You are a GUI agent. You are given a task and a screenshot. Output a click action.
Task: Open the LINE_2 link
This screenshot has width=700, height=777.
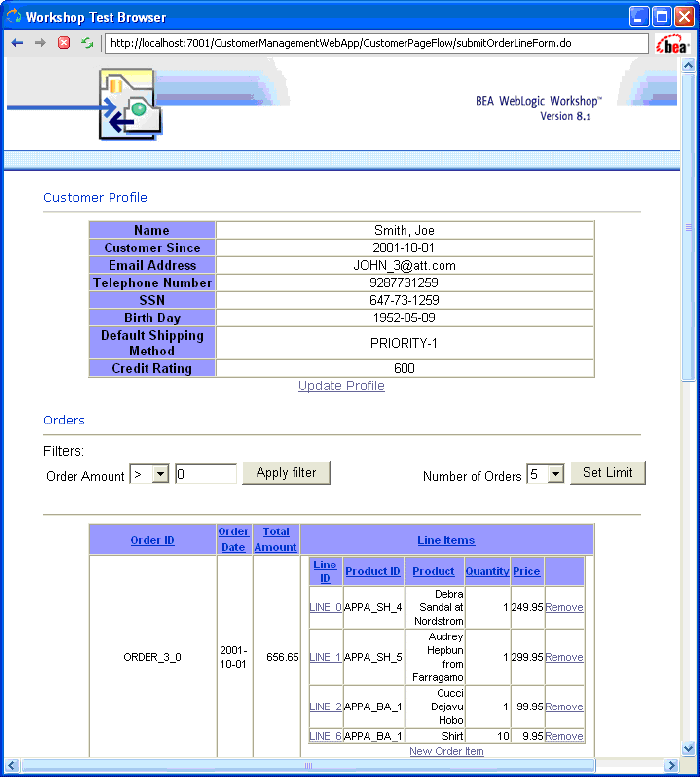click(325, 707)
